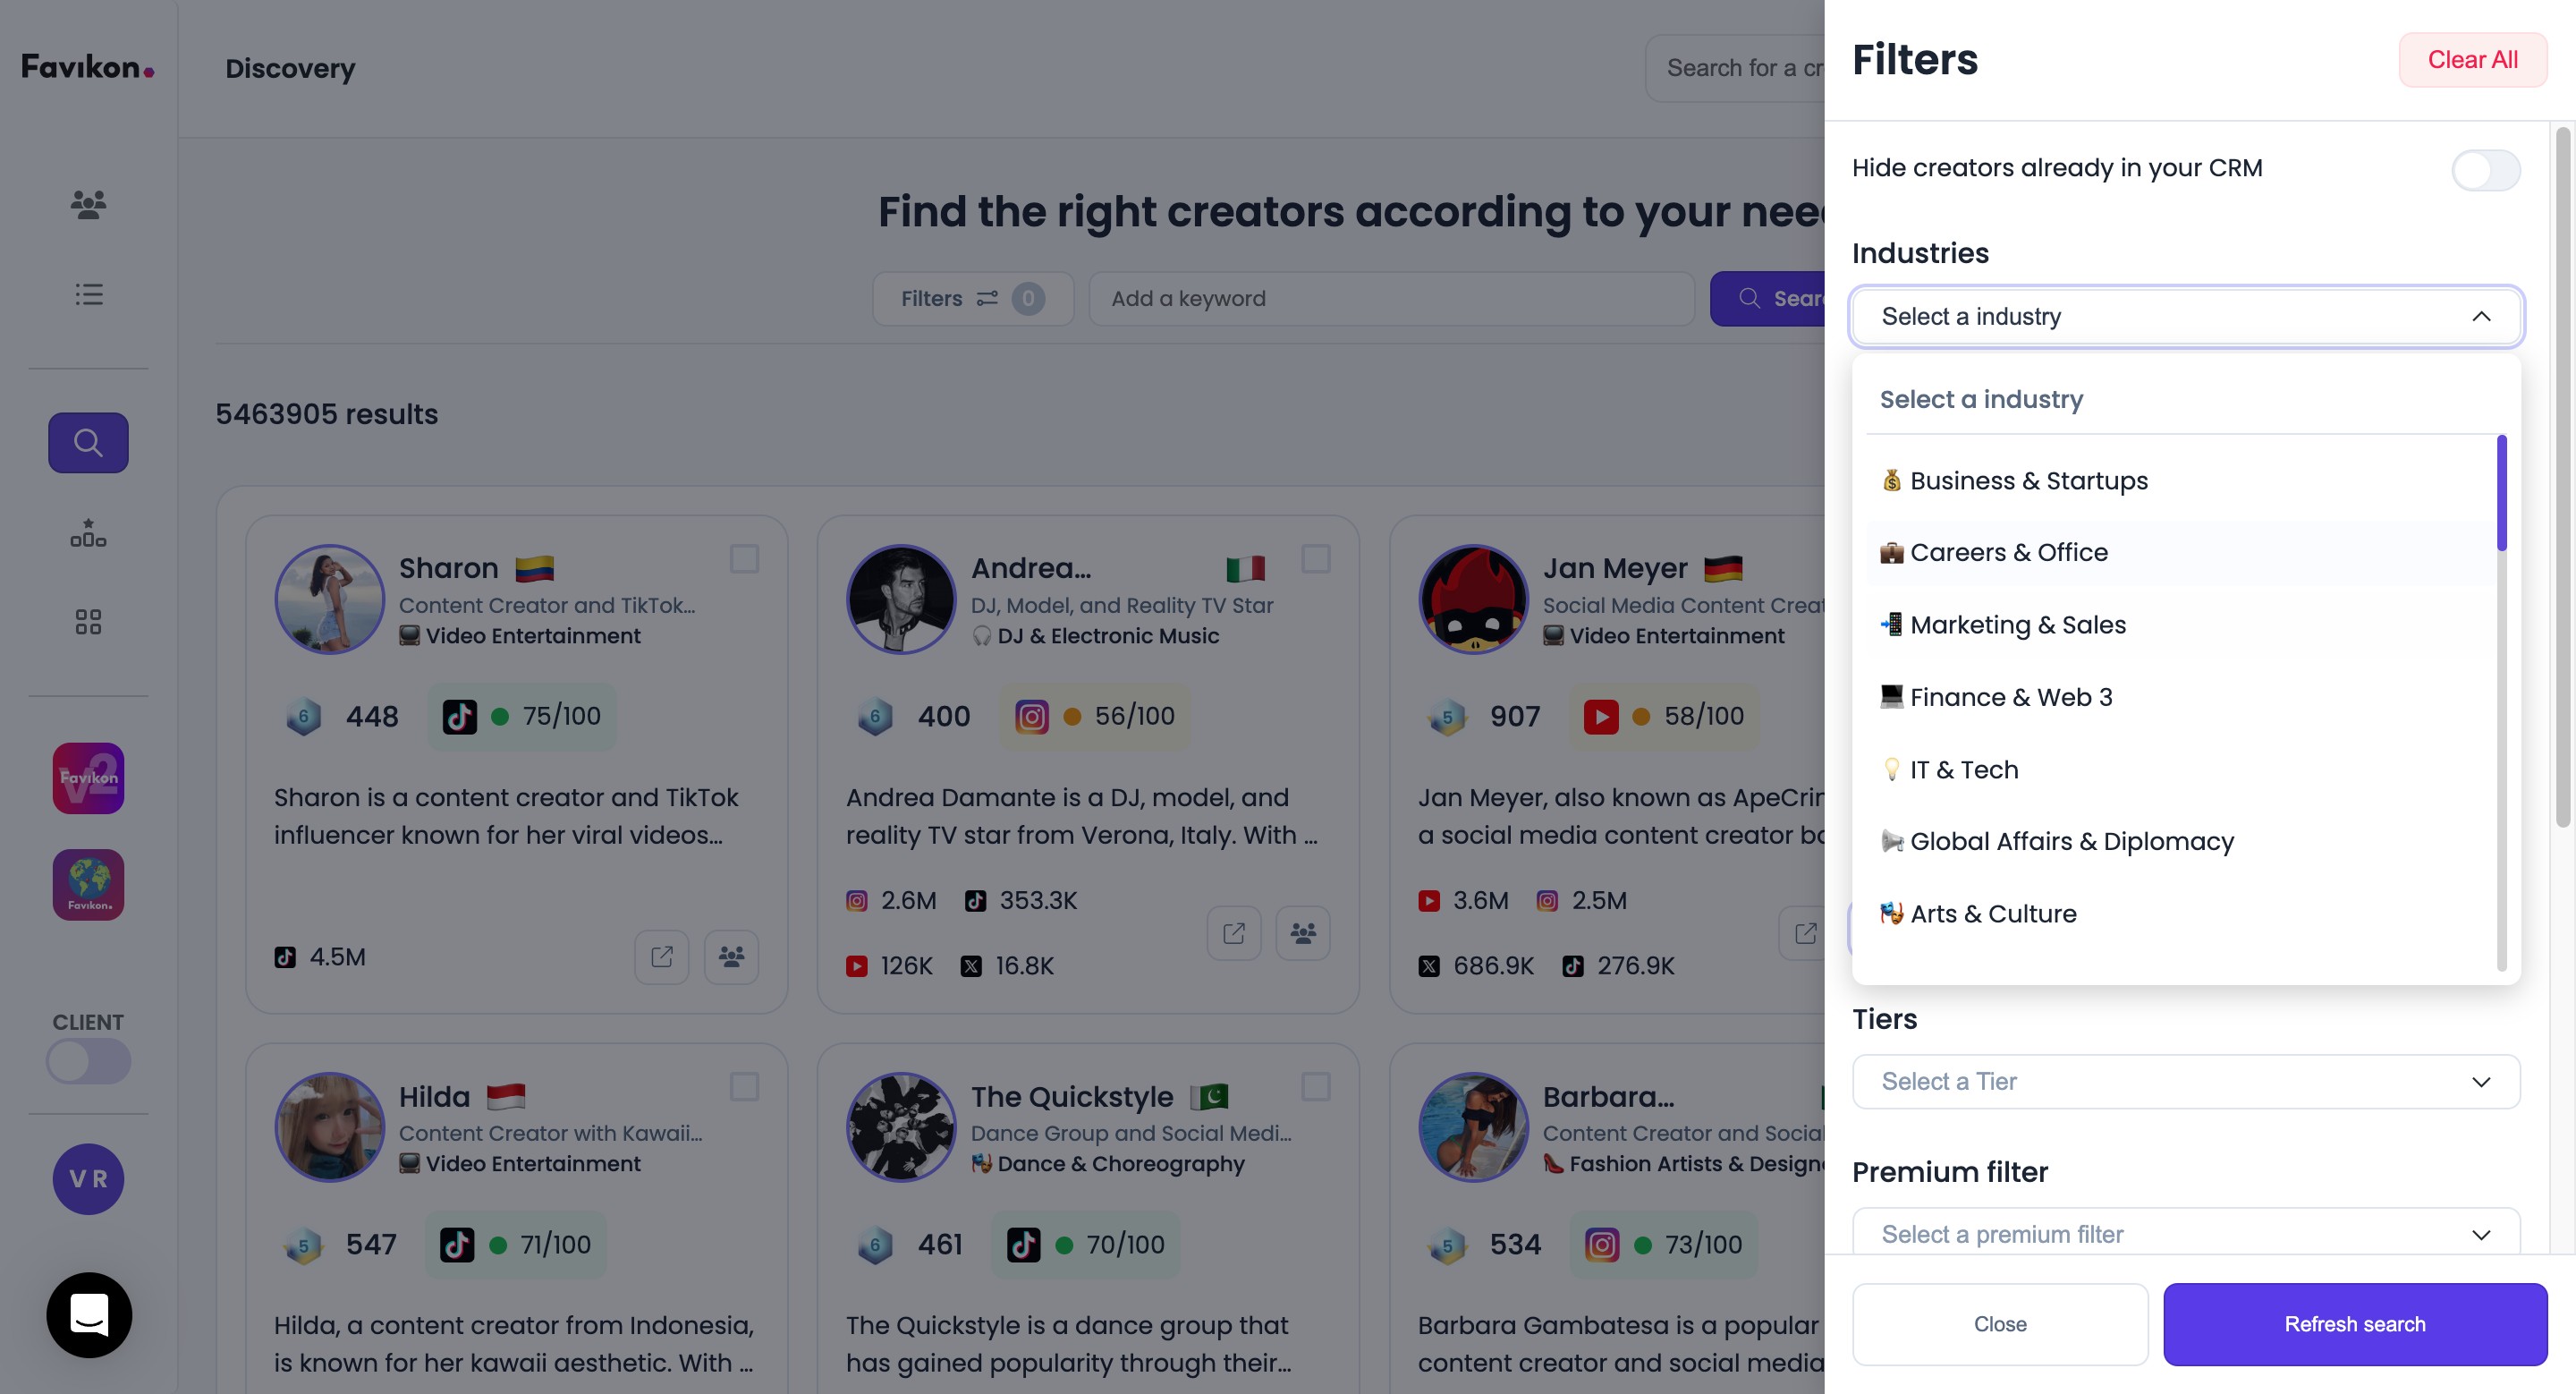The image size is (2576, 1394).
Task: Click the Refresh search button
Action: tap(2354, 1324)
